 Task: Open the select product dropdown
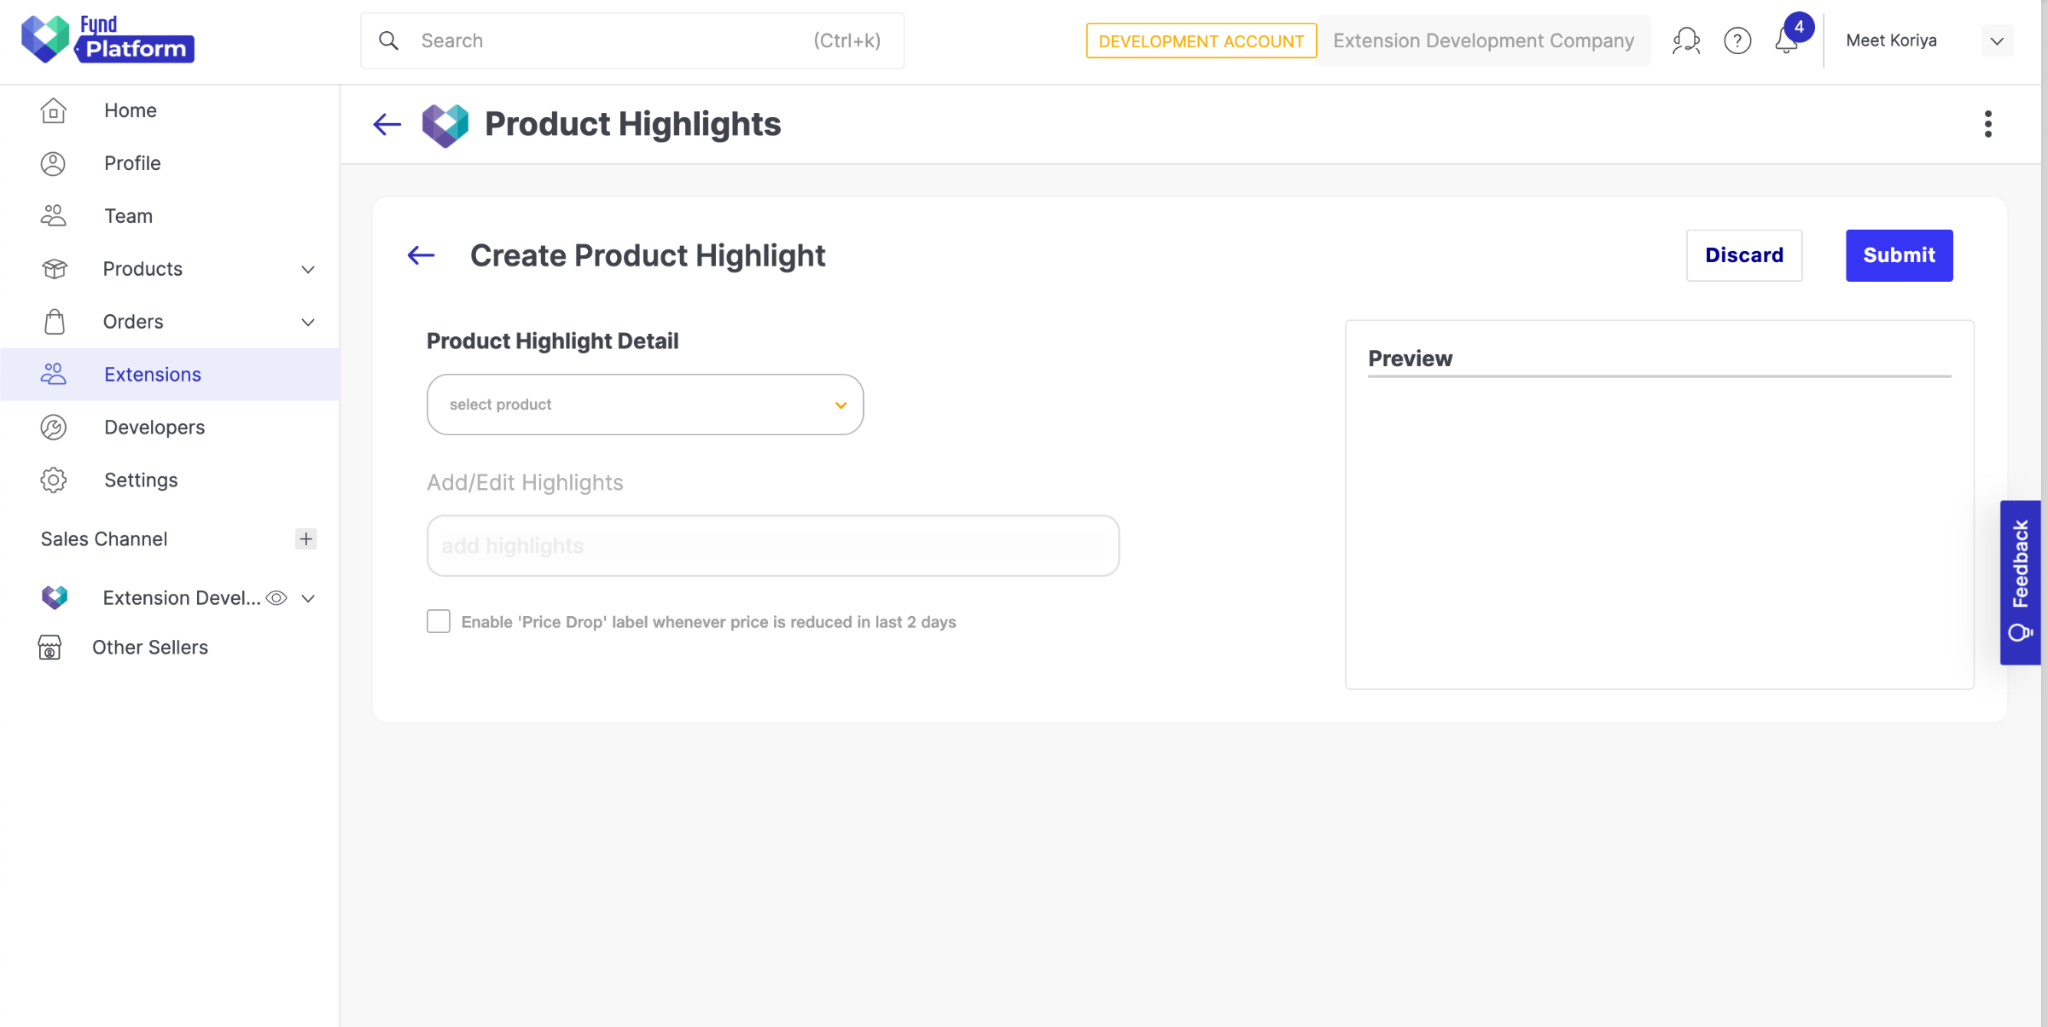point(645,404)
